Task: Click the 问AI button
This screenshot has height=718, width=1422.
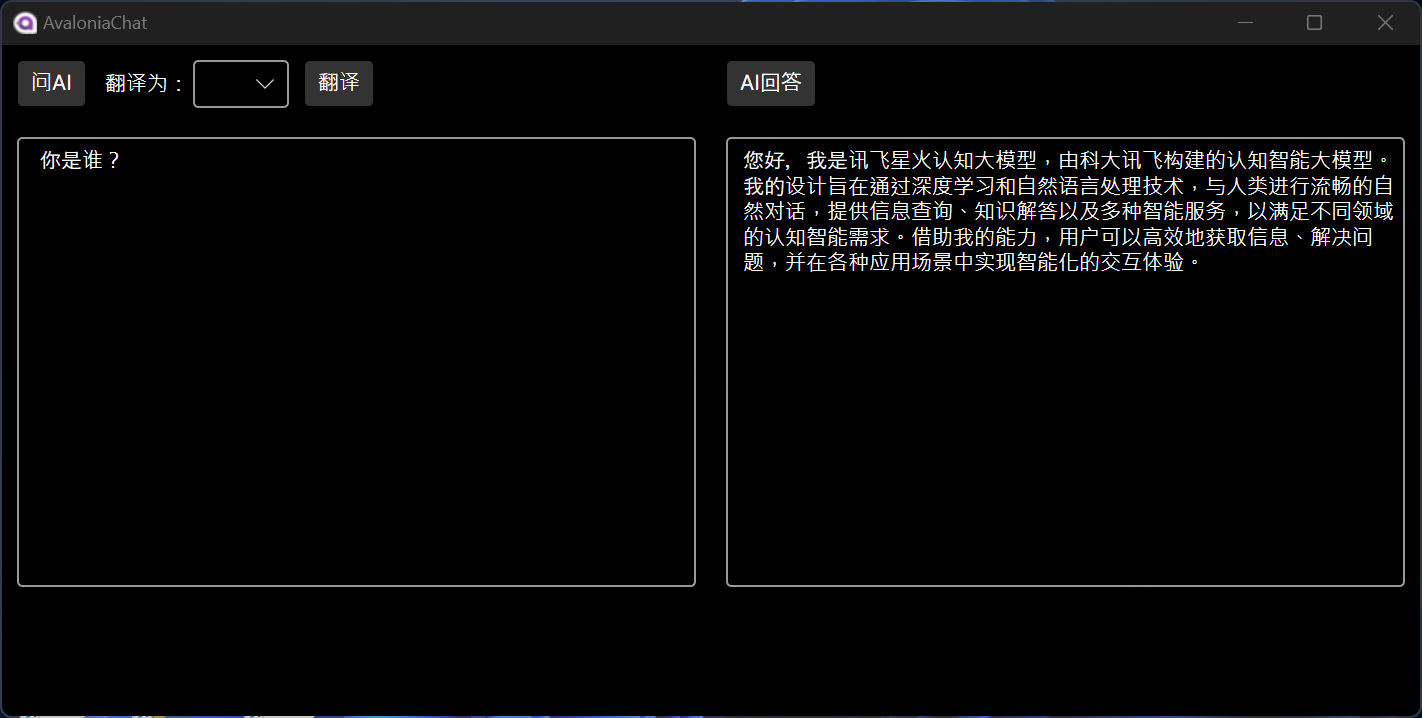Action: pos(51,83)
